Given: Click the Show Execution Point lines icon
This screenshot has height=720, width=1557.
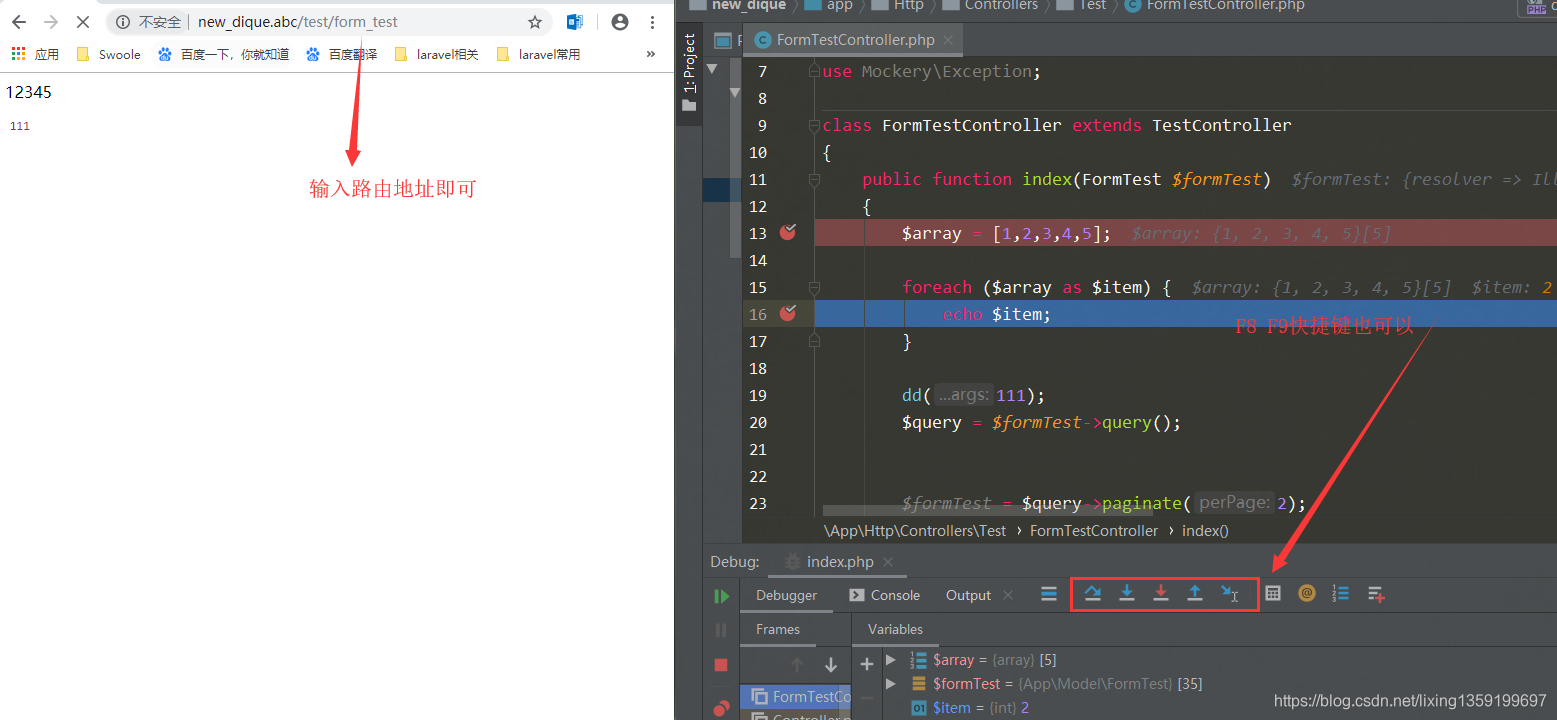Looking at the screenshot, I should [1049, 594].
